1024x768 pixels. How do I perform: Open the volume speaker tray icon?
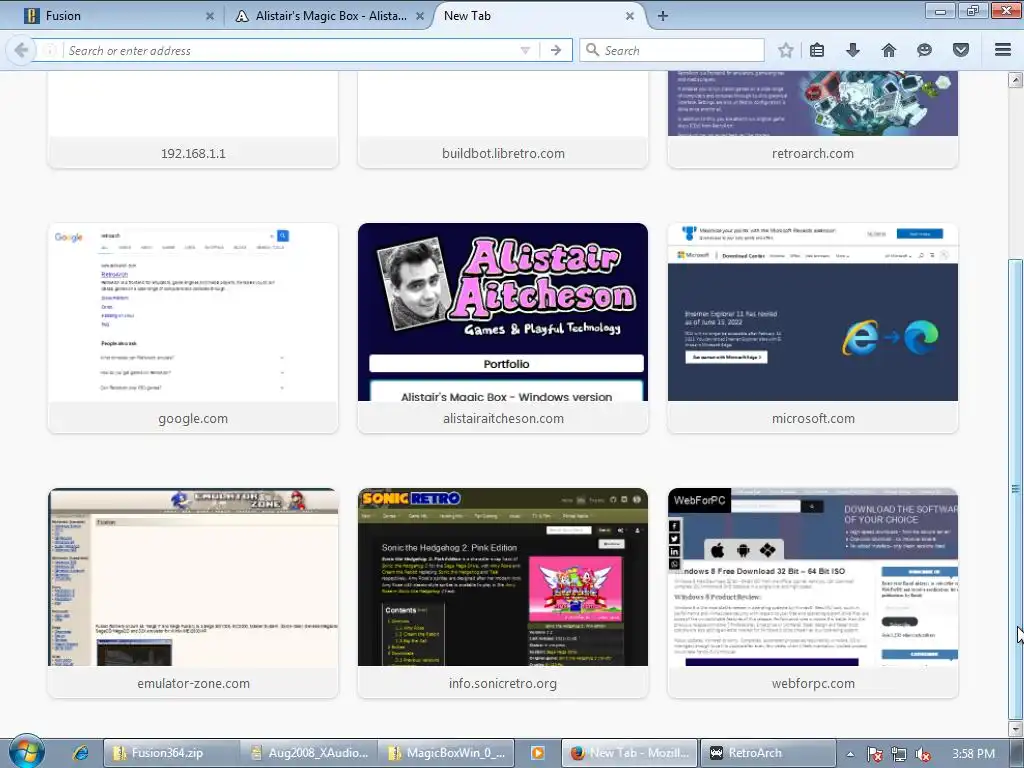[x=923, y=754]
